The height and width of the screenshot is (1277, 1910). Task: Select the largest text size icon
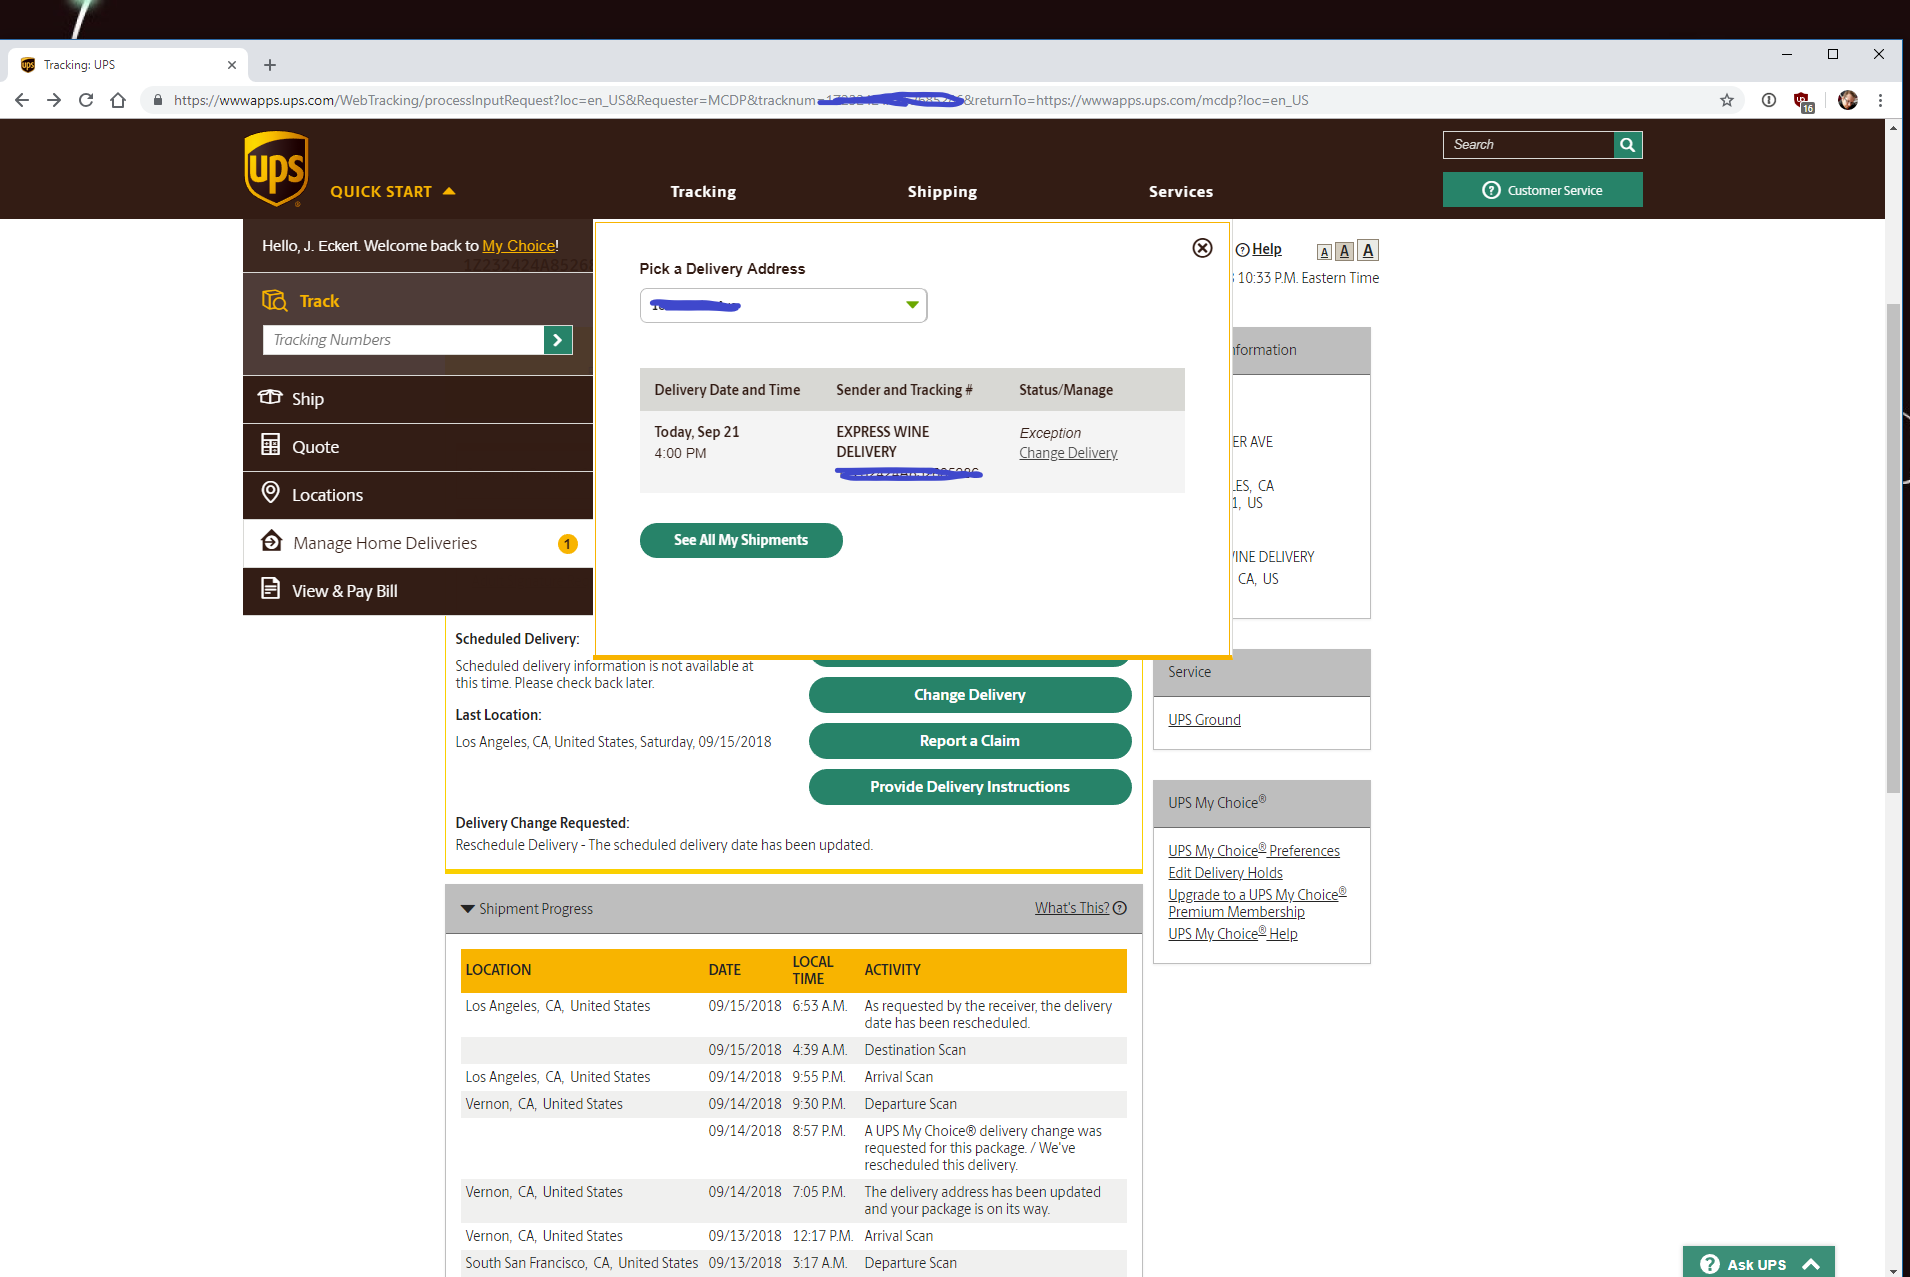coord(1368,251)
